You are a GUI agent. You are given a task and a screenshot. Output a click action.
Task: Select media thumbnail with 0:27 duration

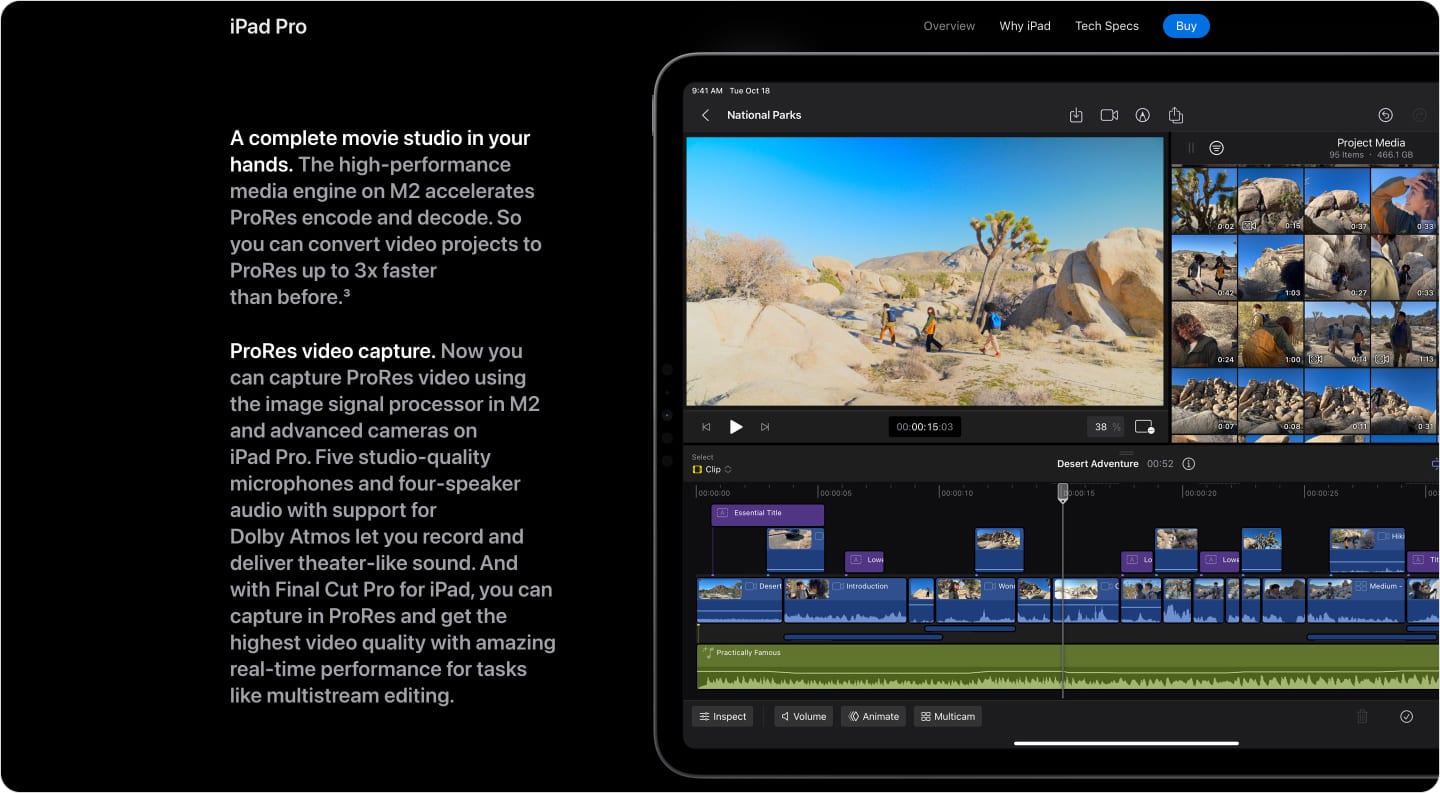(x=1337, y=267)
